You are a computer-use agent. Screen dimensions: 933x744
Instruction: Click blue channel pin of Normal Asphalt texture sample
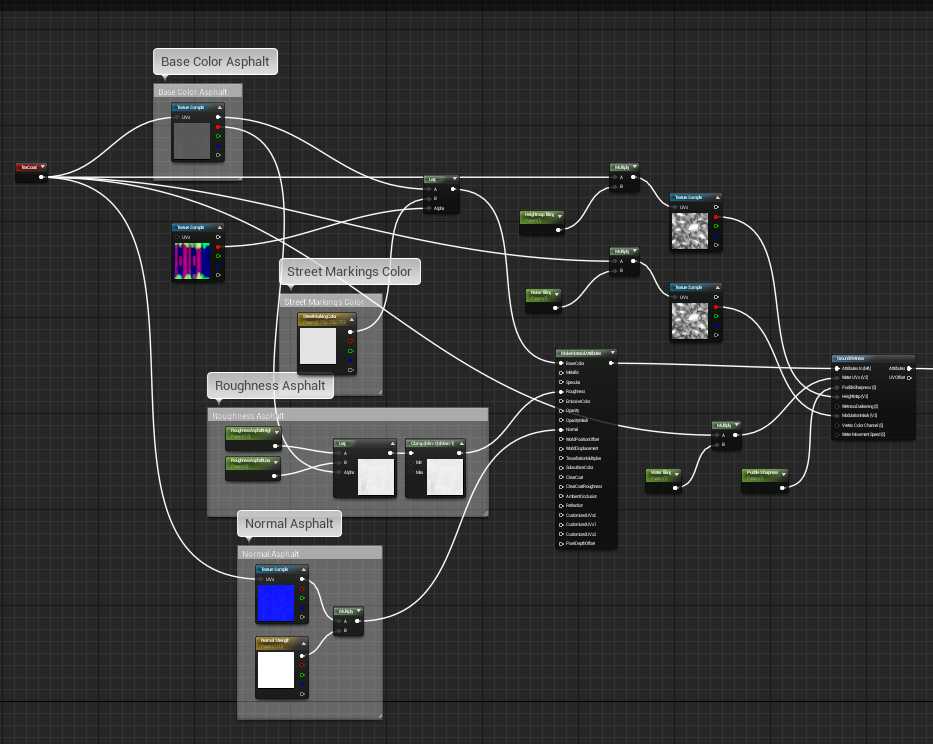click(x=302, y=608)
